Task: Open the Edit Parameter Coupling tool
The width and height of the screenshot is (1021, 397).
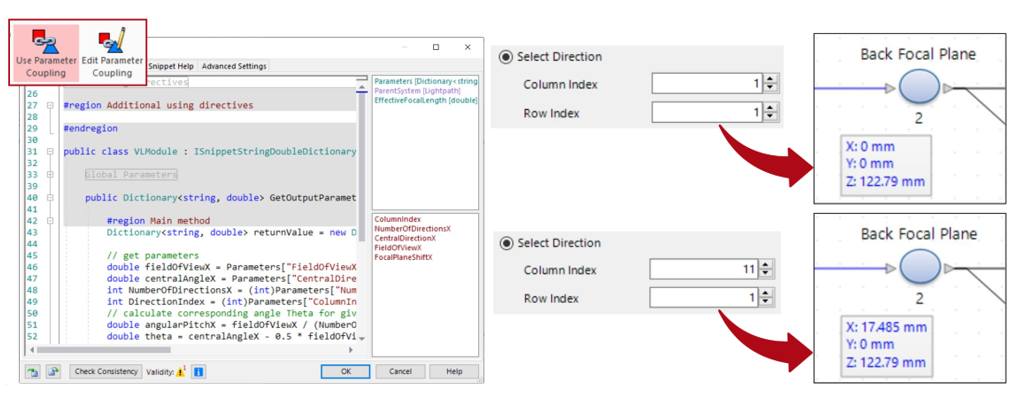Action: point(112,53)
